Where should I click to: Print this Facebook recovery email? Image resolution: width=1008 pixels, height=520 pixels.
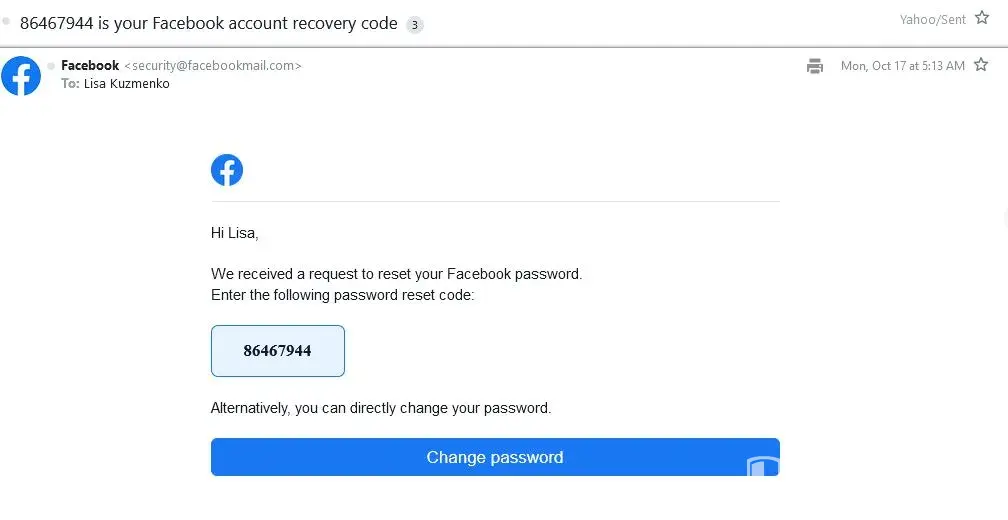click(x=815, y=66)
